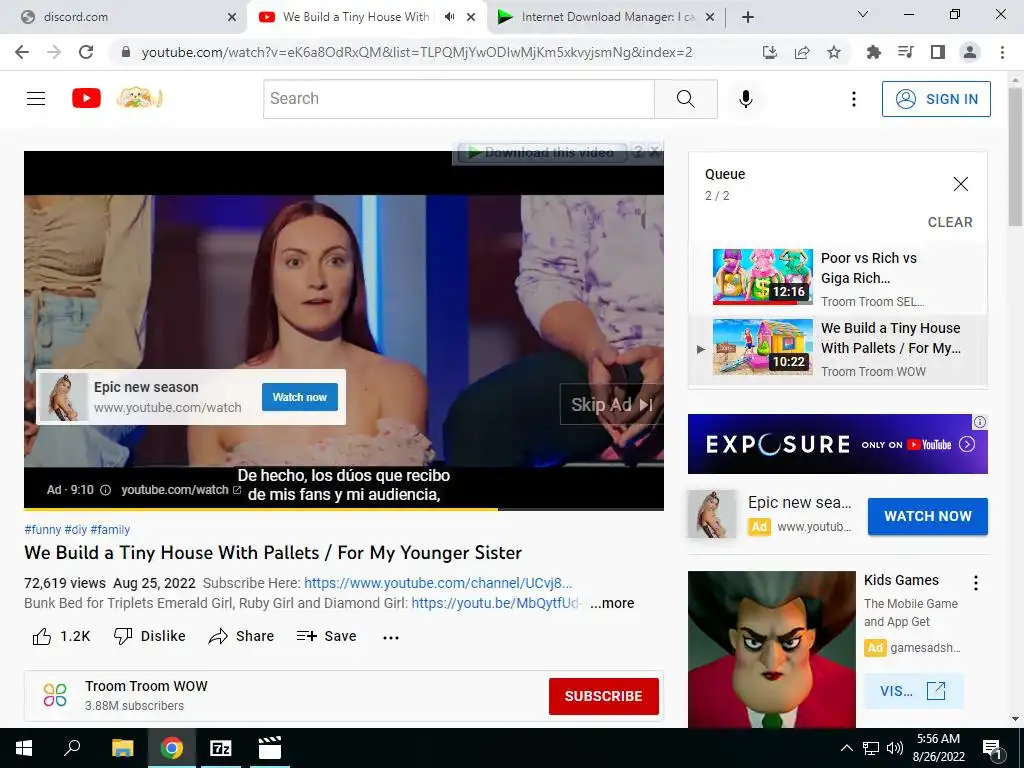Open the Windows Start menu
Viewport: 1024px width, 768px height.
(24, 748)
